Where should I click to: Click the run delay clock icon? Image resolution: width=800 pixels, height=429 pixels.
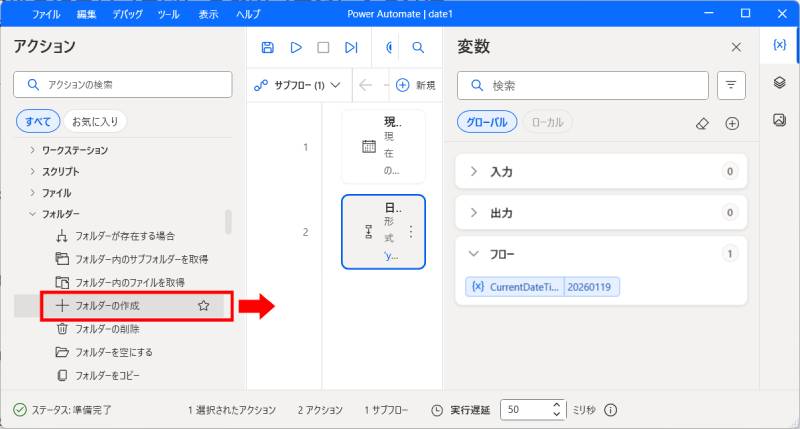437,410
